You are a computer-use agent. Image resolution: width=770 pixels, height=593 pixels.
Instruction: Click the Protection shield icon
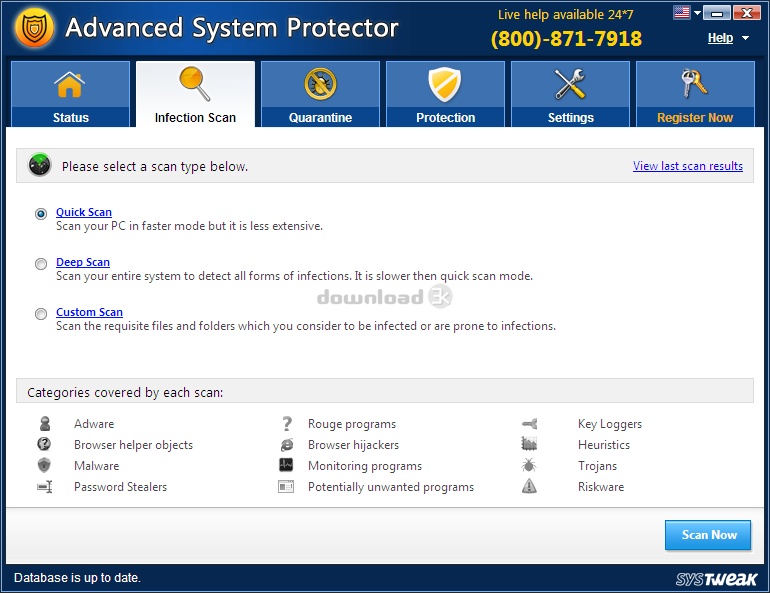tap(445, 84)
